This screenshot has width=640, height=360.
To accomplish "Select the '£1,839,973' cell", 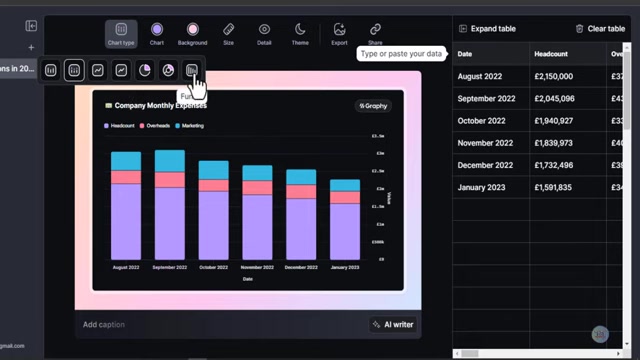I will 568,143.
